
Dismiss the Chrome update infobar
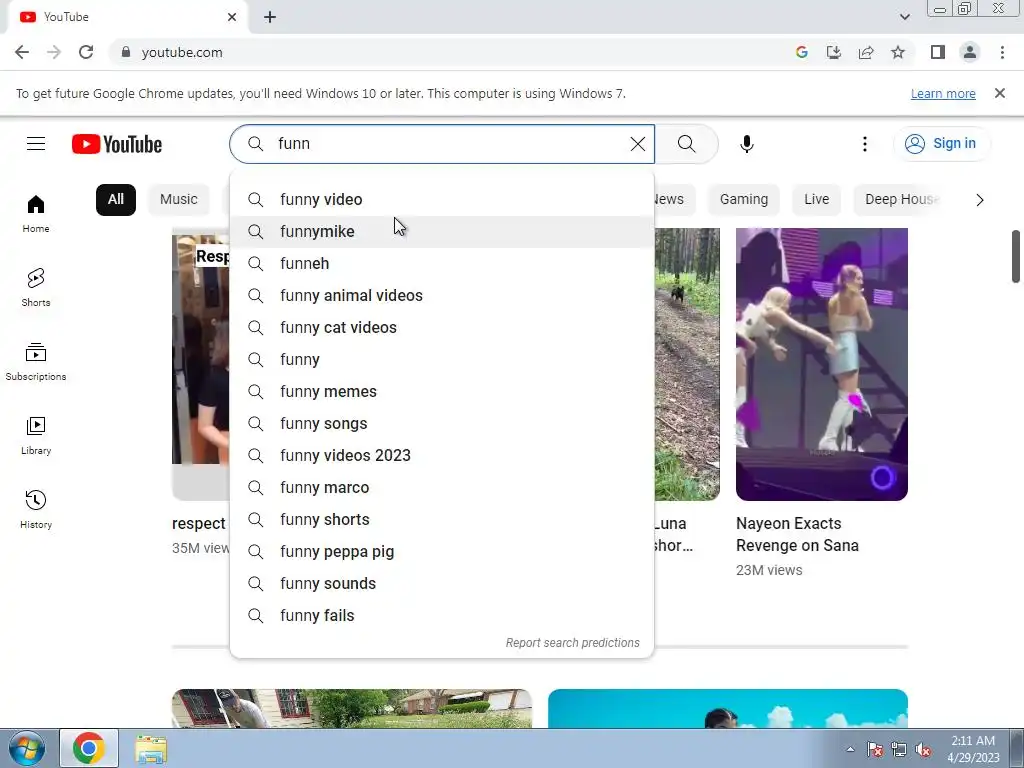coord(999,93)
